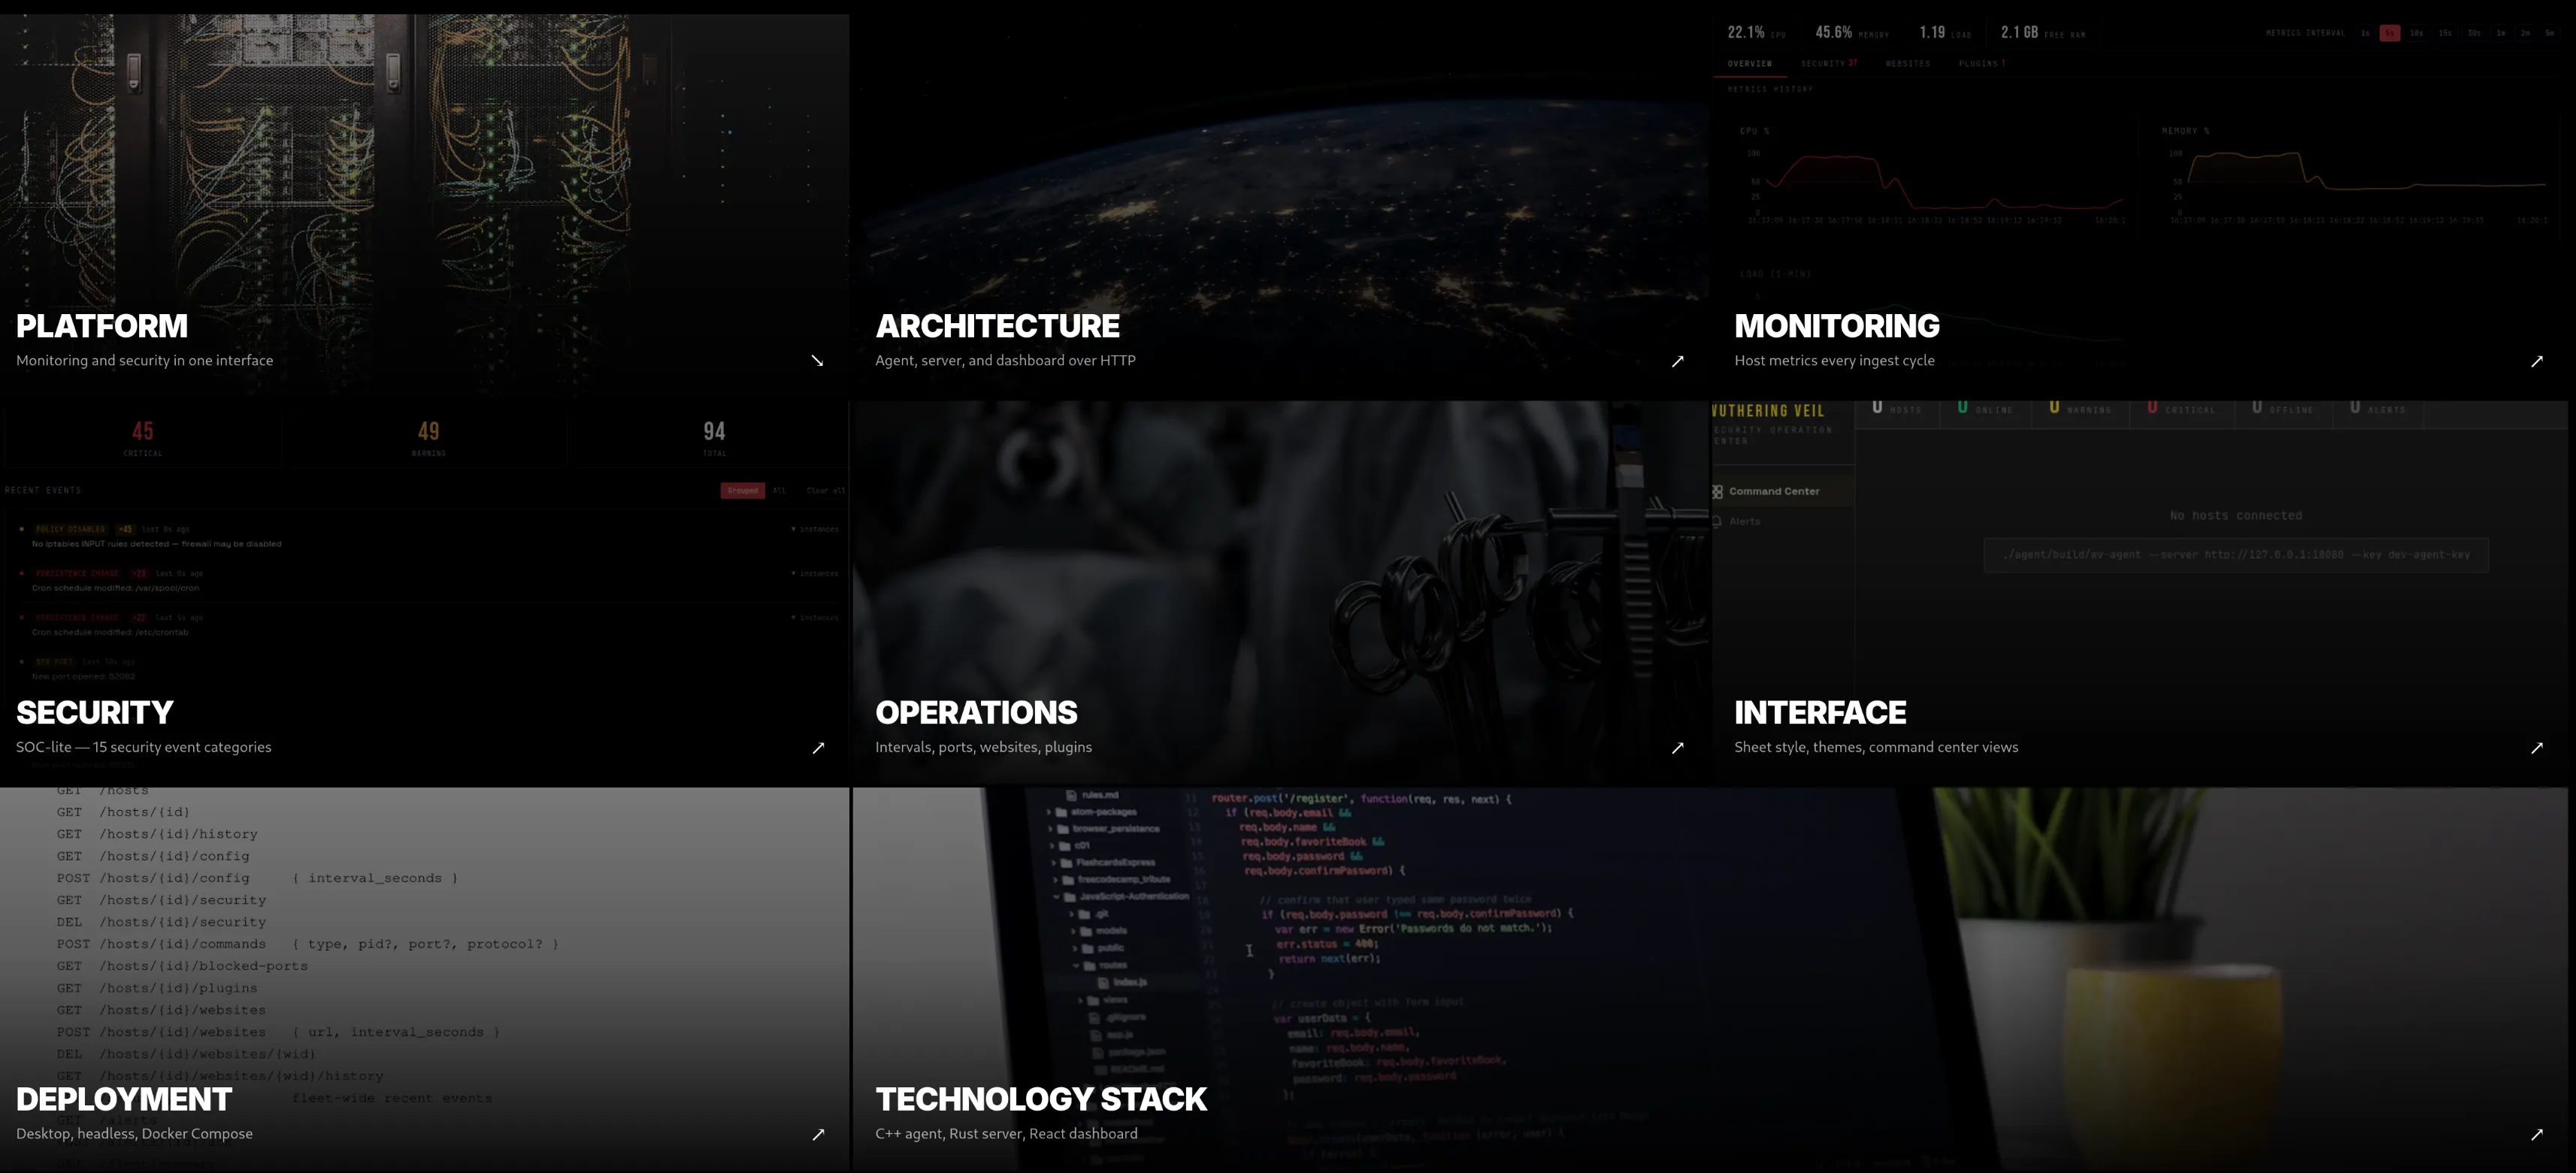Click the arrow icon on the Security card

[818, 748]
